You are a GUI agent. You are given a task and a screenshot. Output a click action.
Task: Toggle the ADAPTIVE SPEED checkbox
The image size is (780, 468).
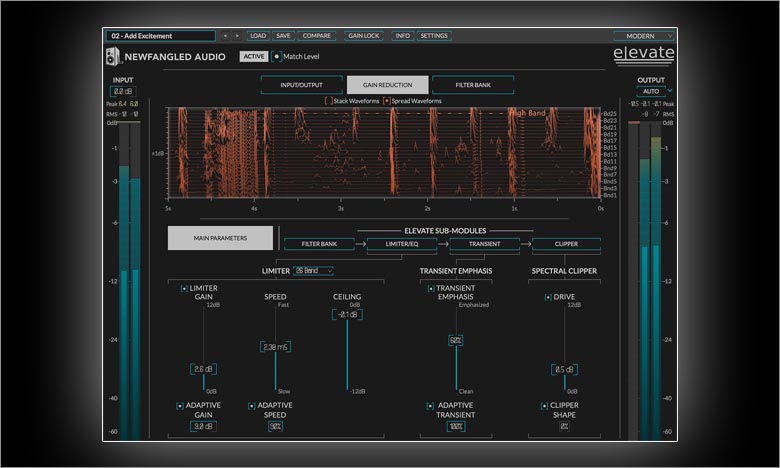[252, 406]
